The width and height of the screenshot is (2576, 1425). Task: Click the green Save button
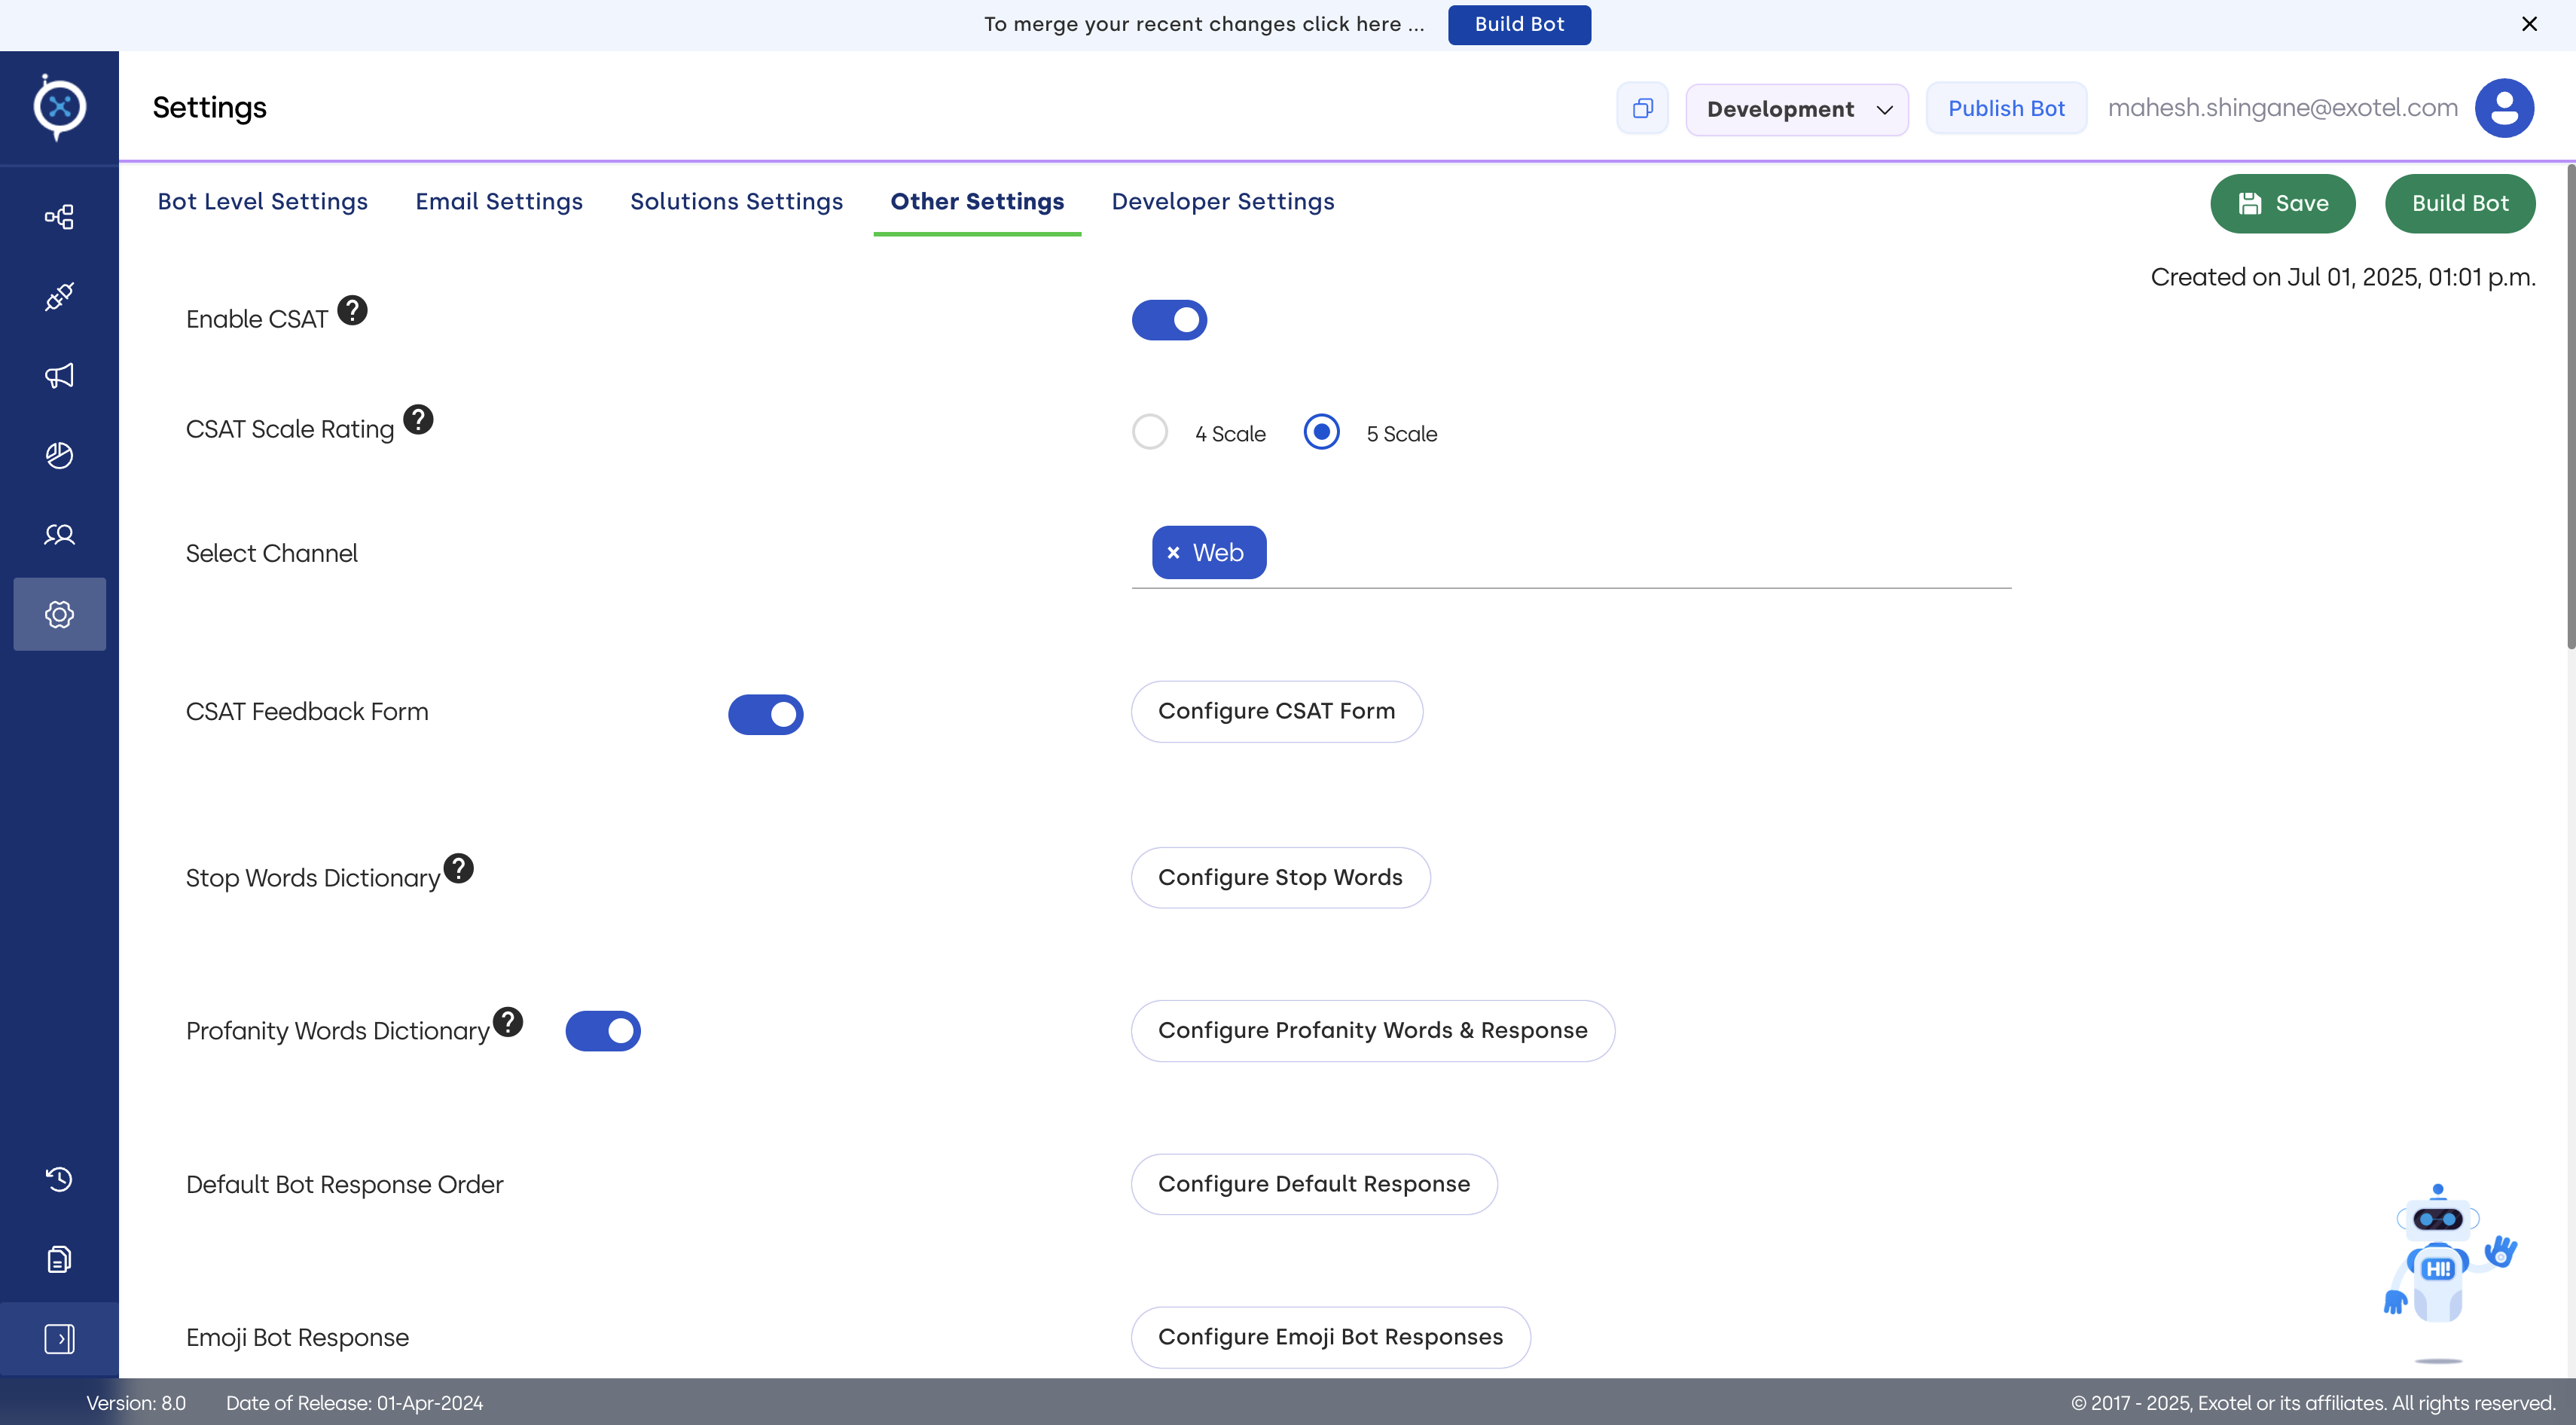pyautogui.click(x=2282, y=203)
